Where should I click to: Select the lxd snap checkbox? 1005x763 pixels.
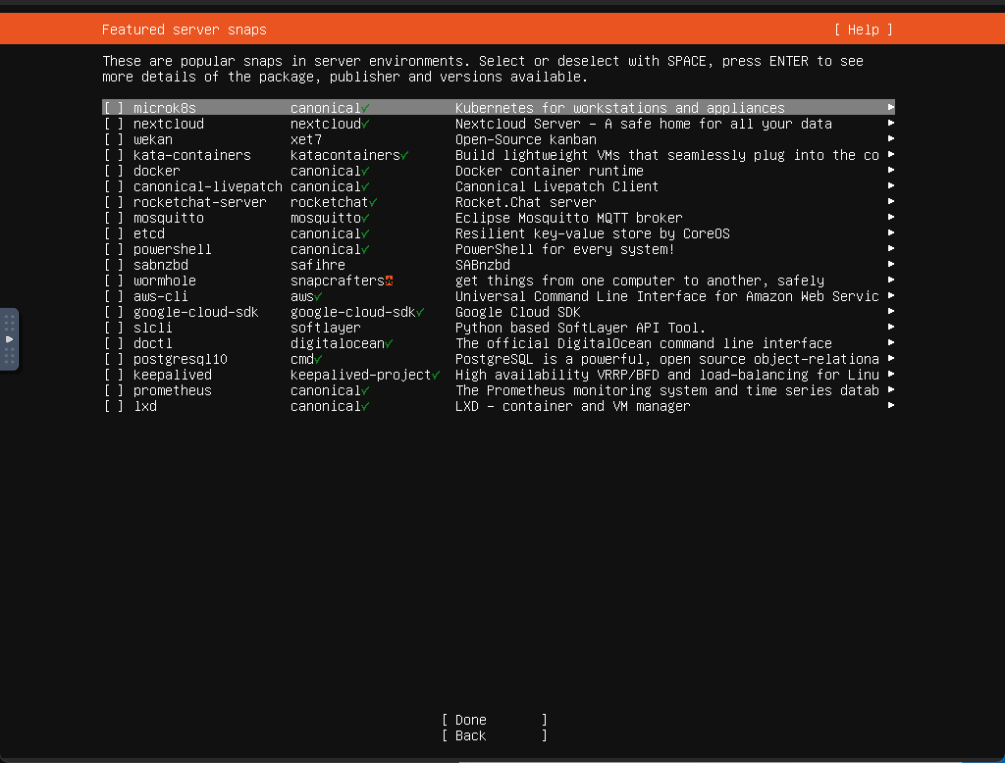pos(114,406)
